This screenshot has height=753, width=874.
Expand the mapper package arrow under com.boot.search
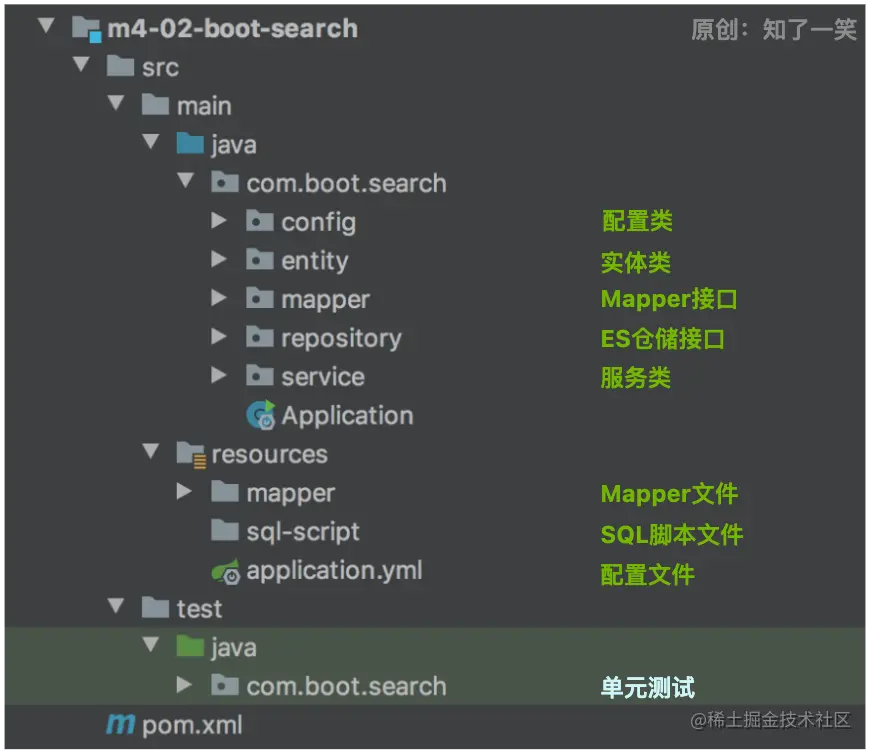pyautogui.click(x=218, y=298)
